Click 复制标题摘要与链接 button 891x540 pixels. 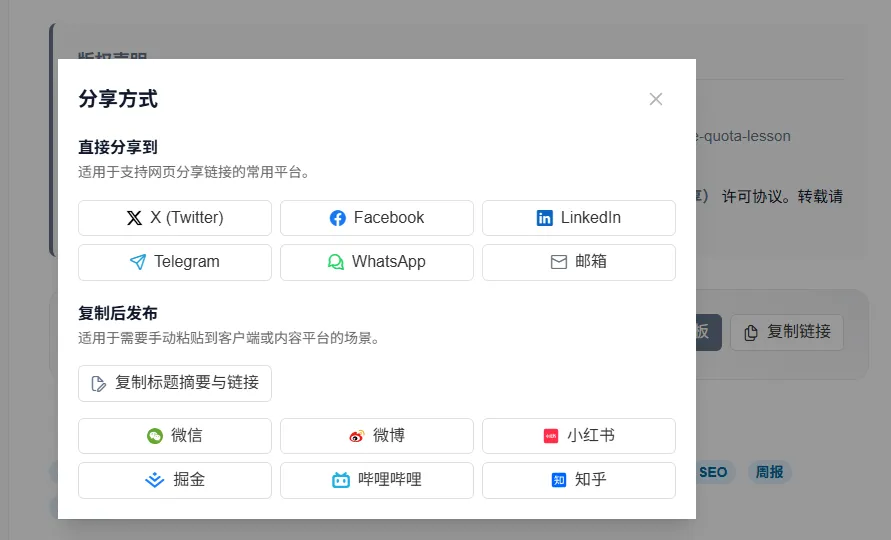click(174, 383)
